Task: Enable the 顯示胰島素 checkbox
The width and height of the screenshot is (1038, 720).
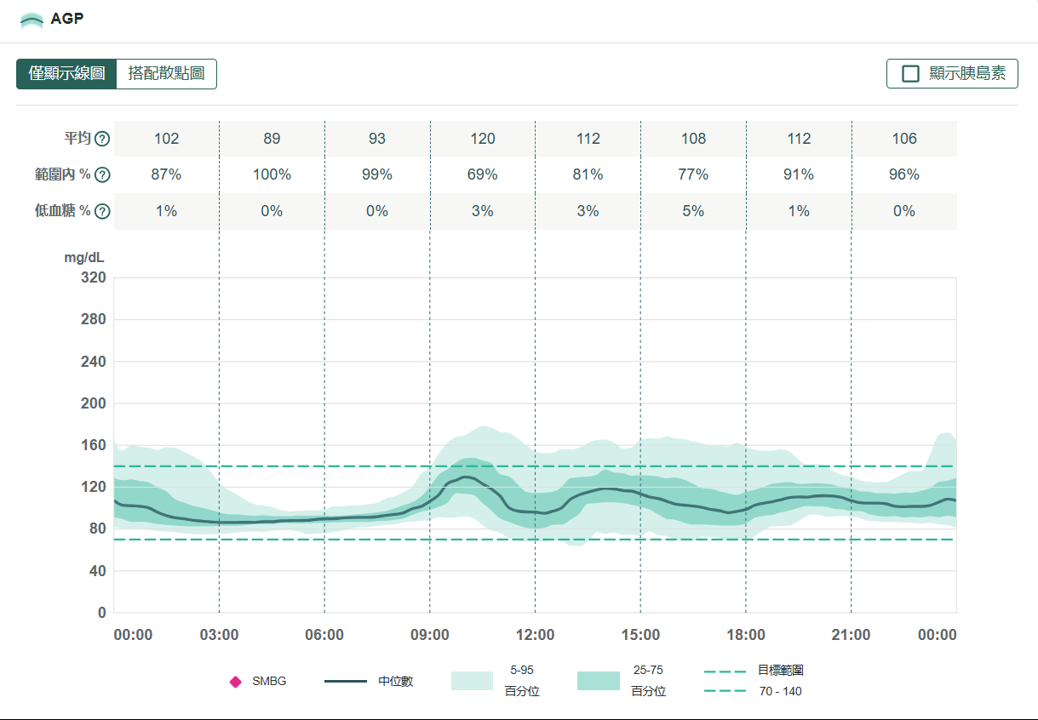Action: click(910, 74)
